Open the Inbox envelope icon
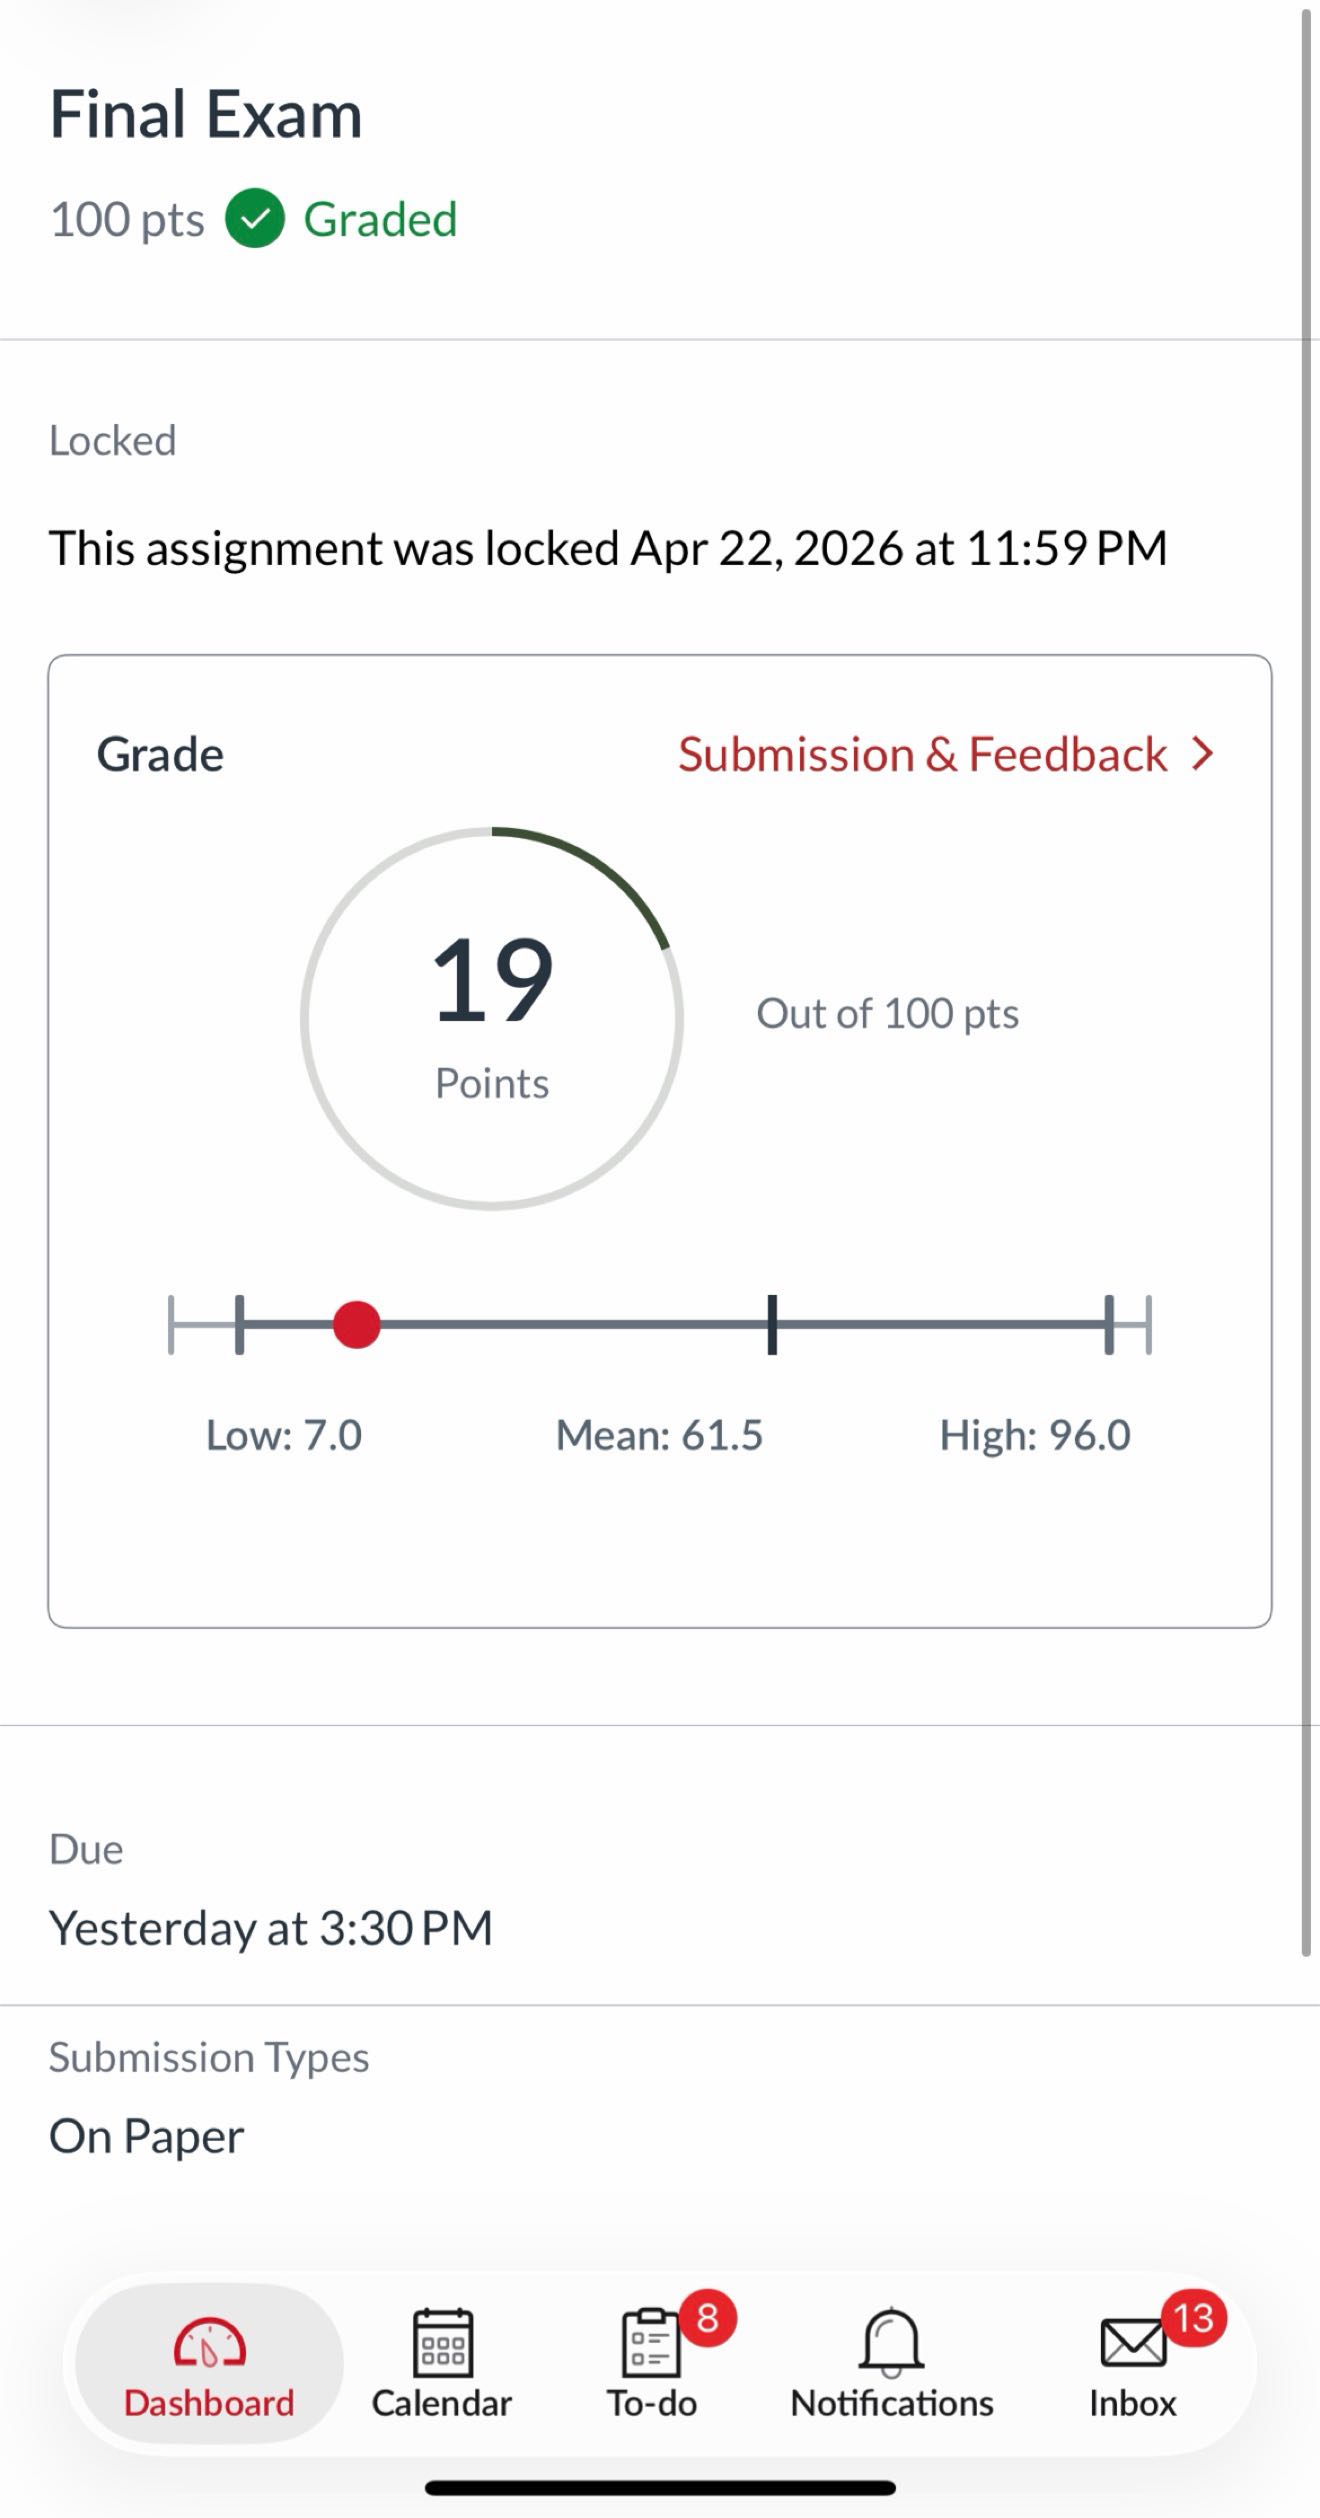The height and width of the screenshot is (2518, 1320). (x=1131, y=2343)
